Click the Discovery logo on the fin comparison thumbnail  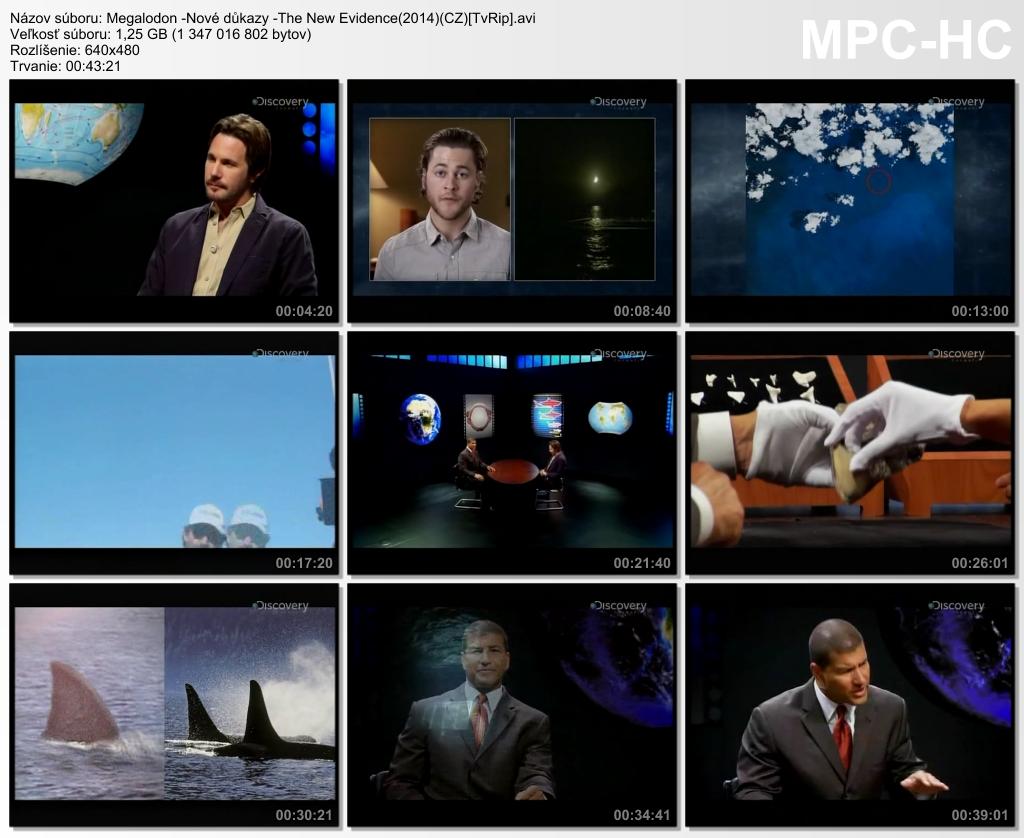point(281,606)
